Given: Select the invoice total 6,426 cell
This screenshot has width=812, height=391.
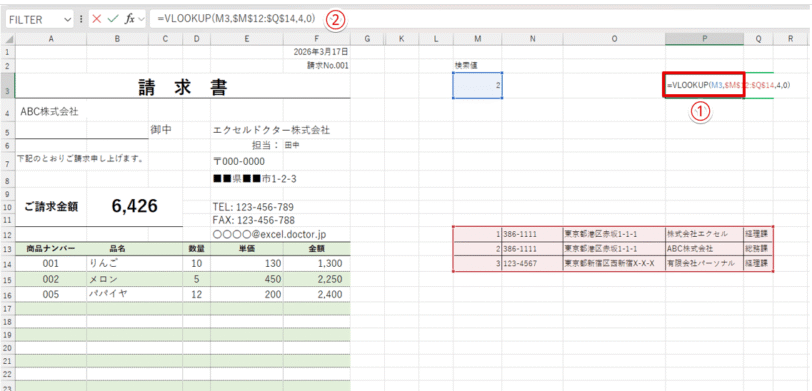Looking at the screenshot, I should click(x=135, y=206).
